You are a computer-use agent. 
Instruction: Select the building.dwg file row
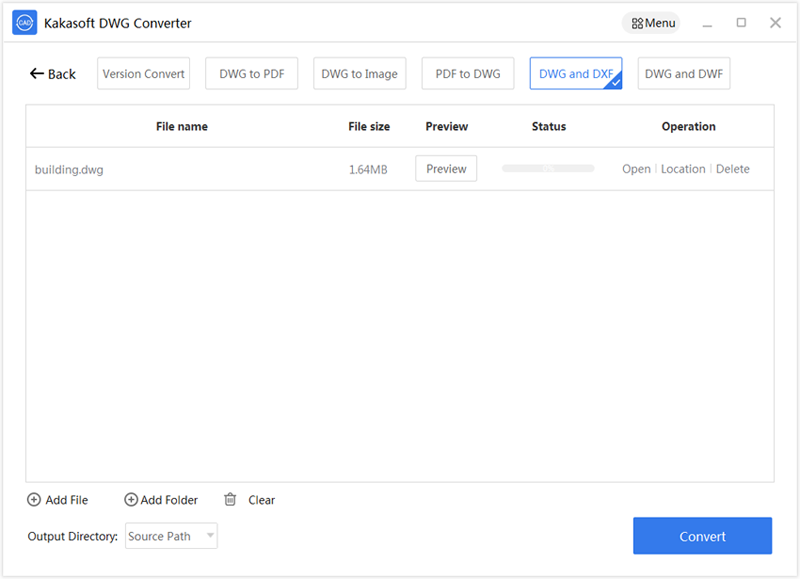(400, 169)
